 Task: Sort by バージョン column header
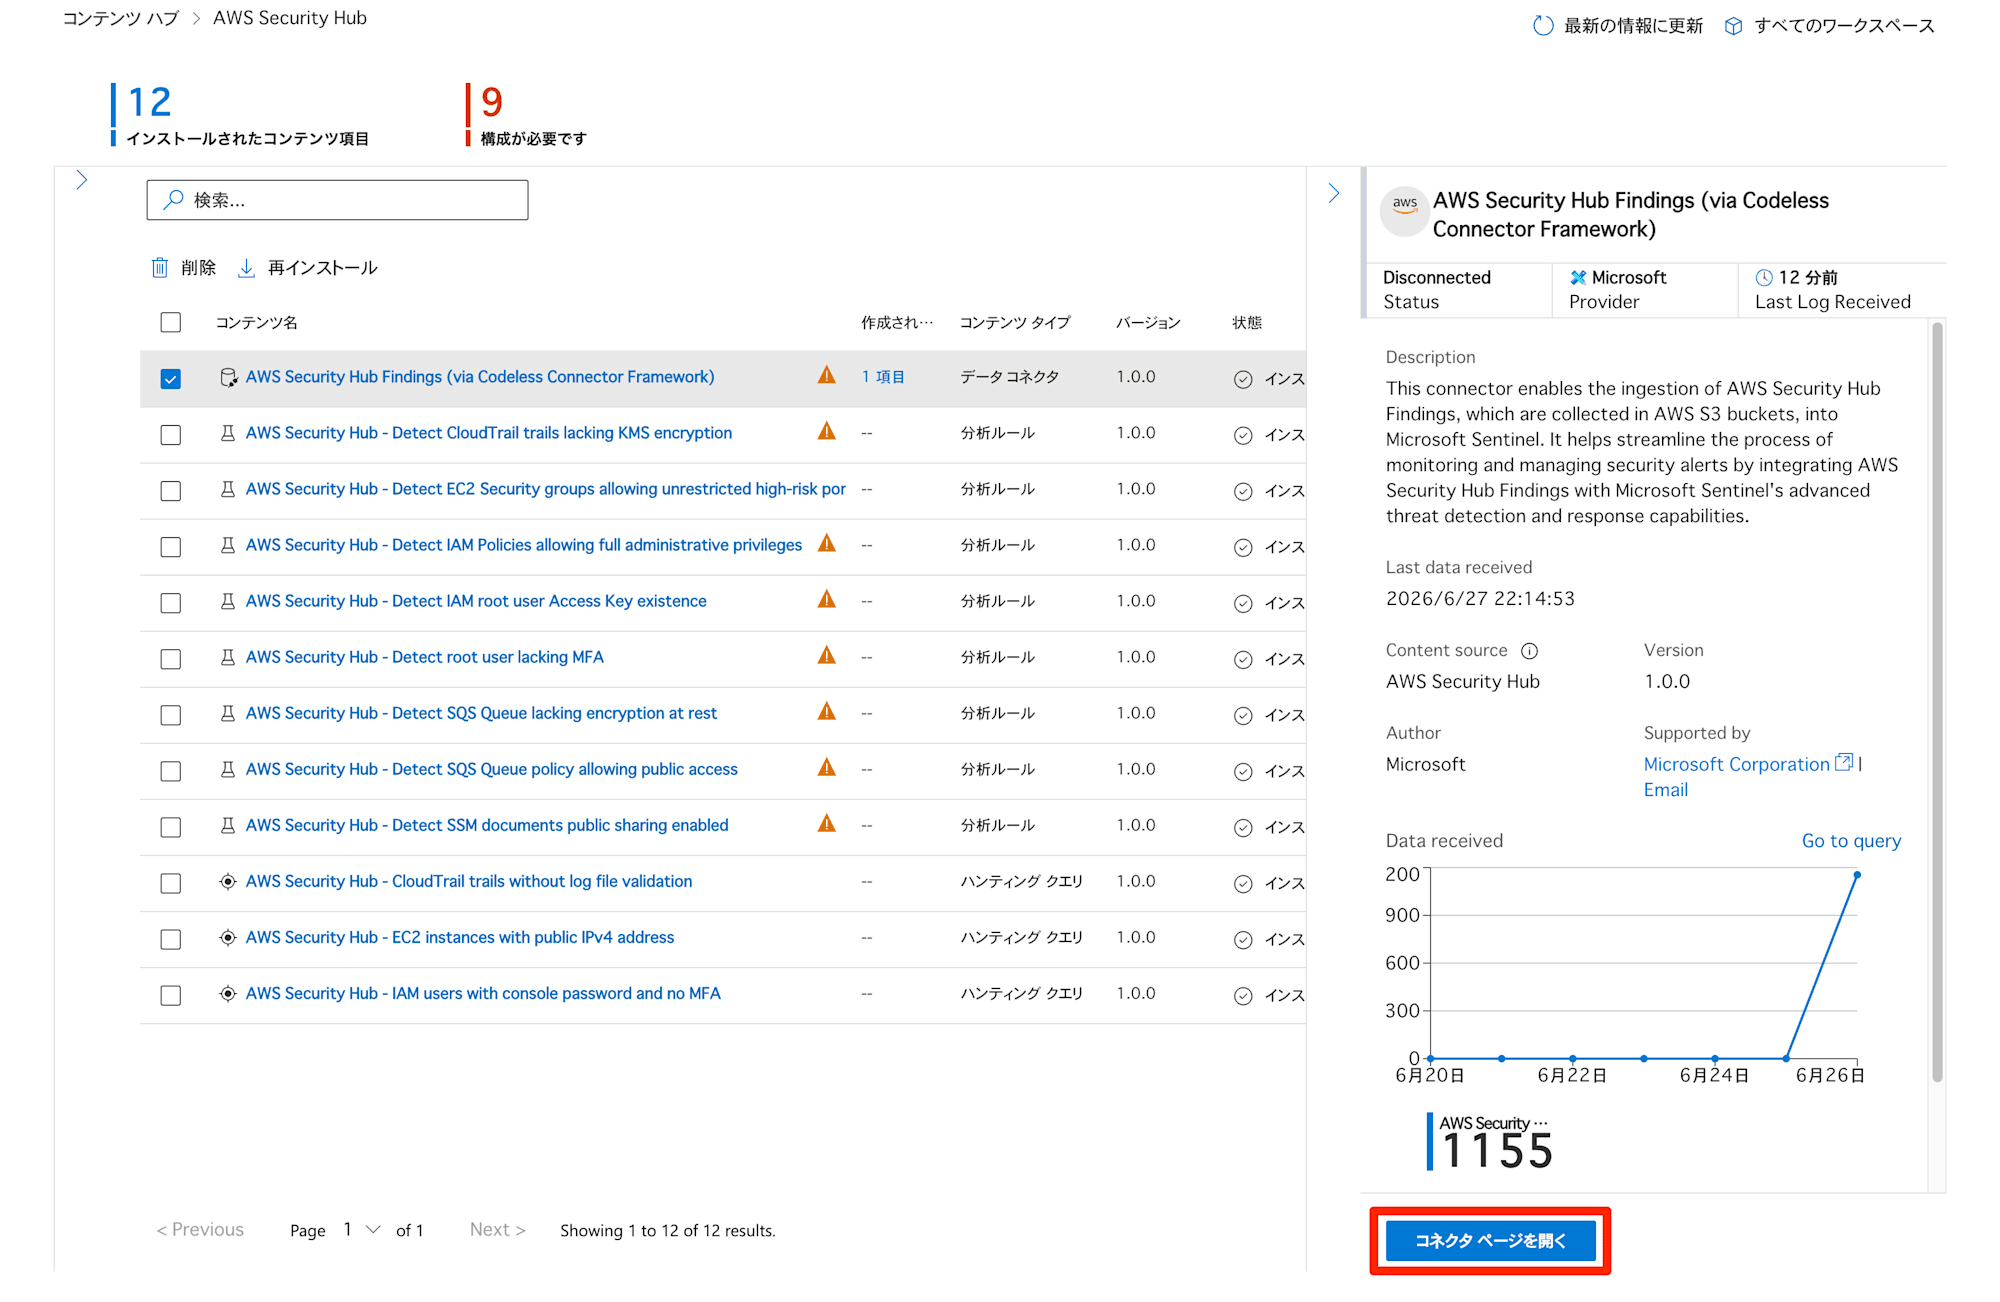(x=1148, y=322)
